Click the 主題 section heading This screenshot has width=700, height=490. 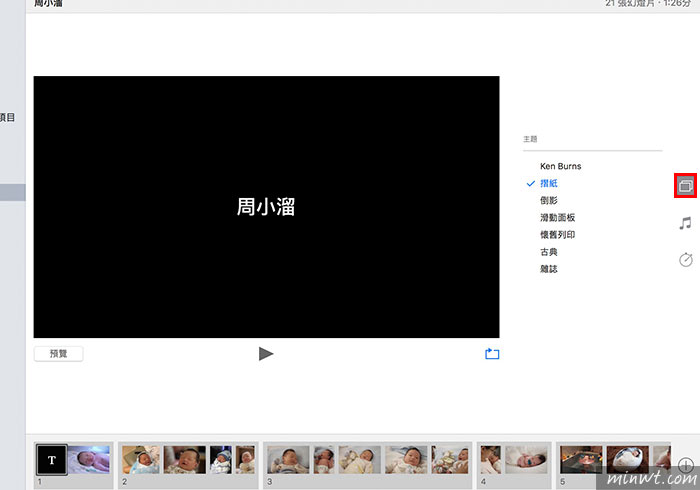point(530,139)
